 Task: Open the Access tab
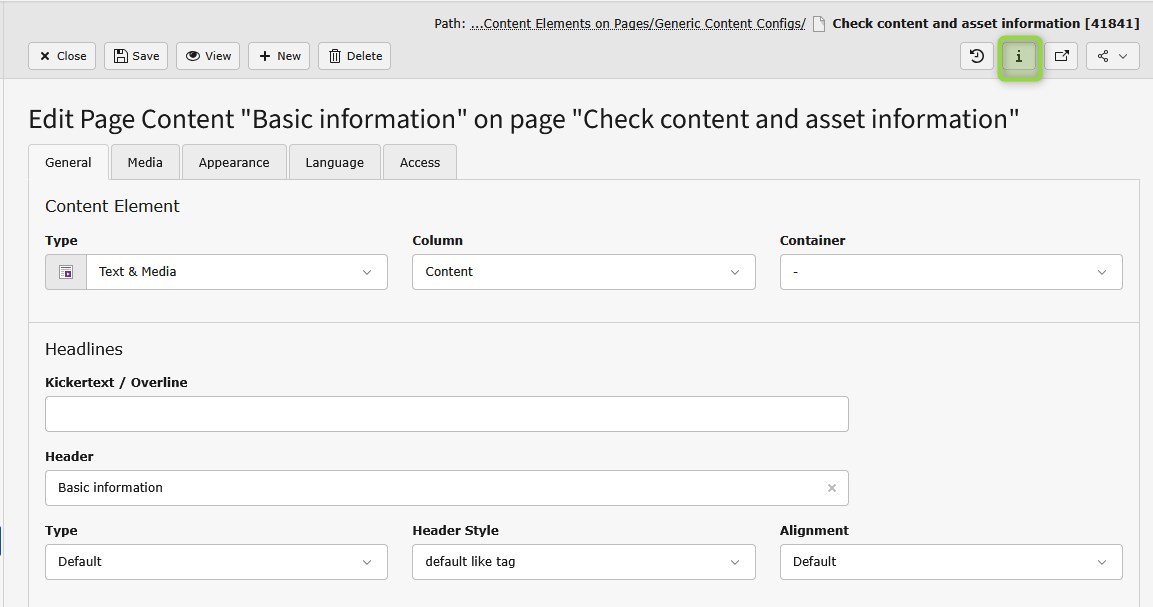(x=419, y=162)
